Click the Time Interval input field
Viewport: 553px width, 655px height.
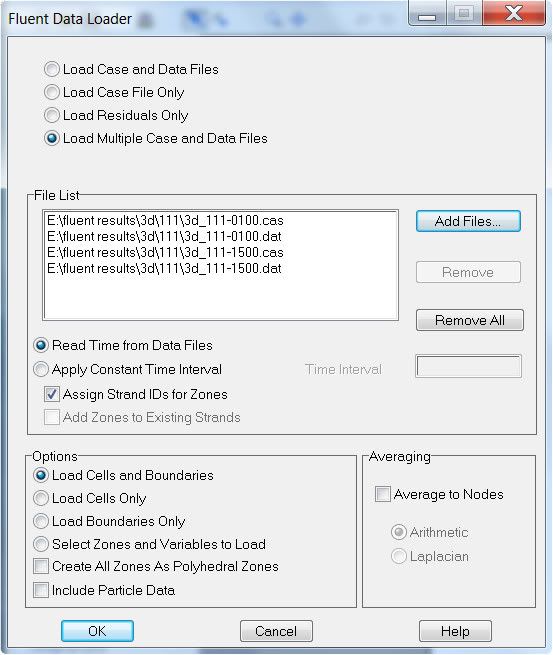pos(469,366)
